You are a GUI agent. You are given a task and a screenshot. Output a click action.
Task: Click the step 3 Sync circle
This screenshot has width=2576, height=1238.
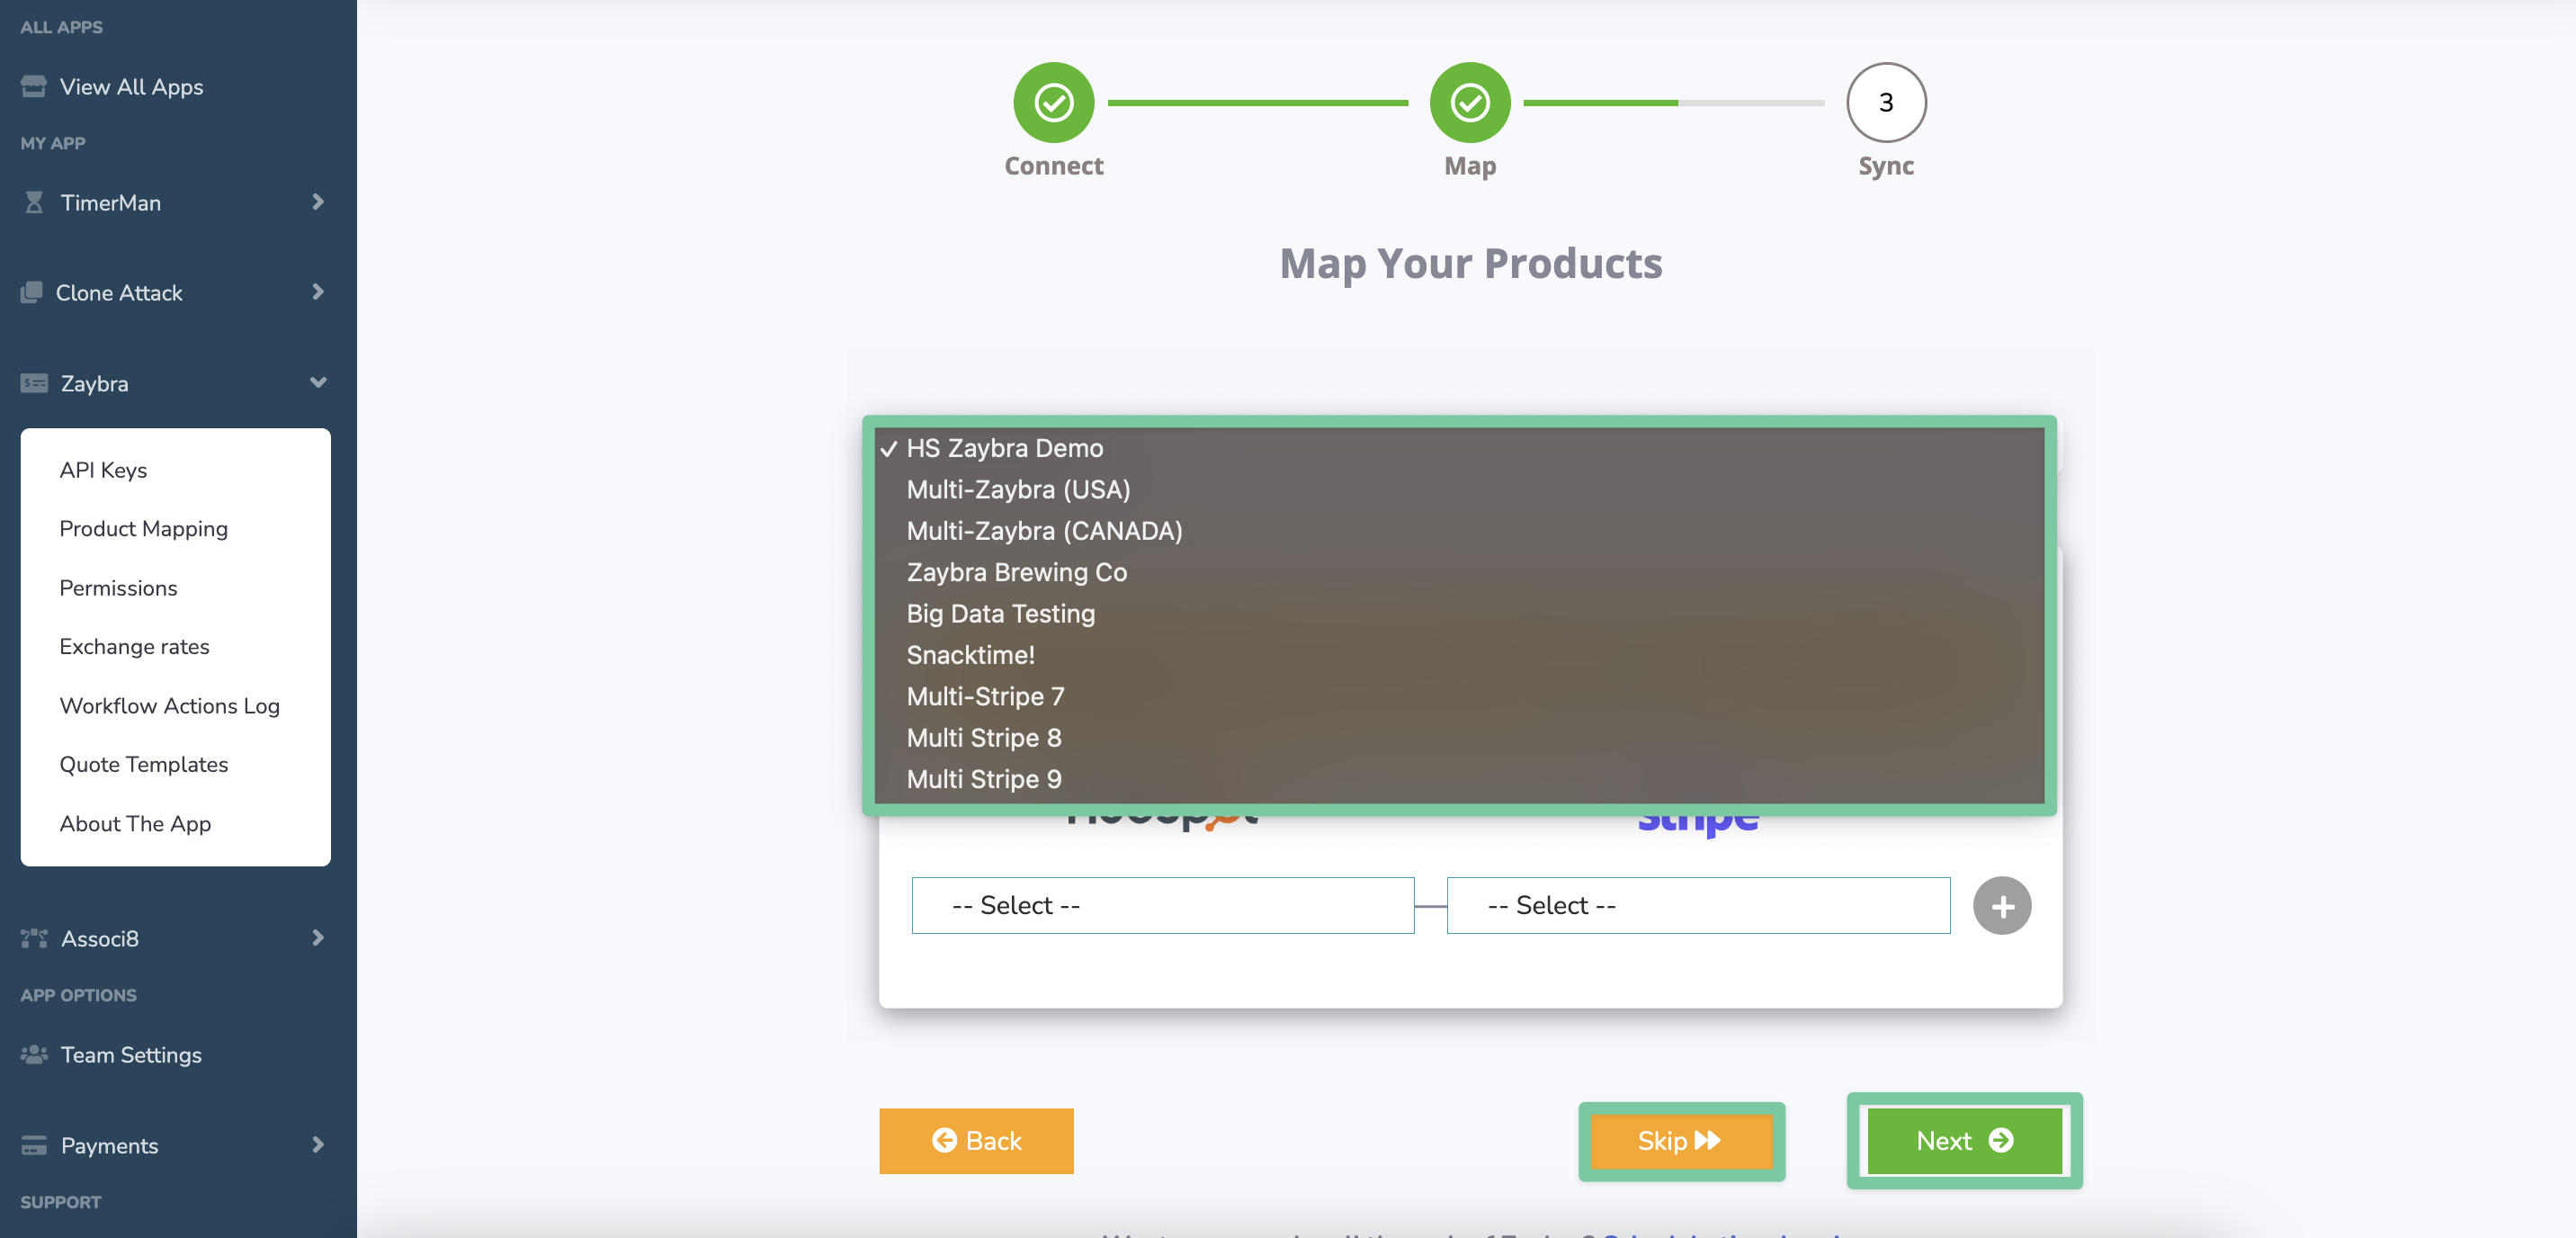(1885, 102)
